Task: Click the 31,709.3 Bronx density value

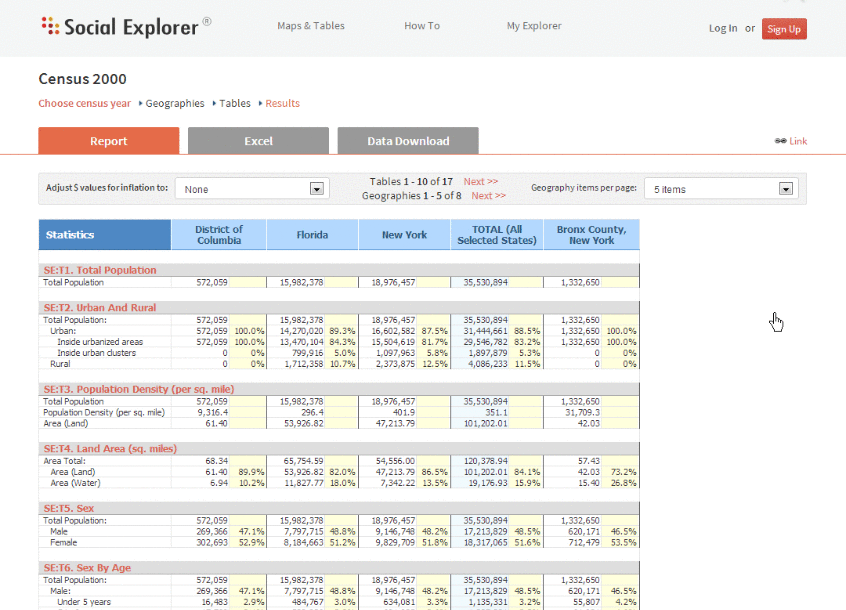Action: pos(582,412)
